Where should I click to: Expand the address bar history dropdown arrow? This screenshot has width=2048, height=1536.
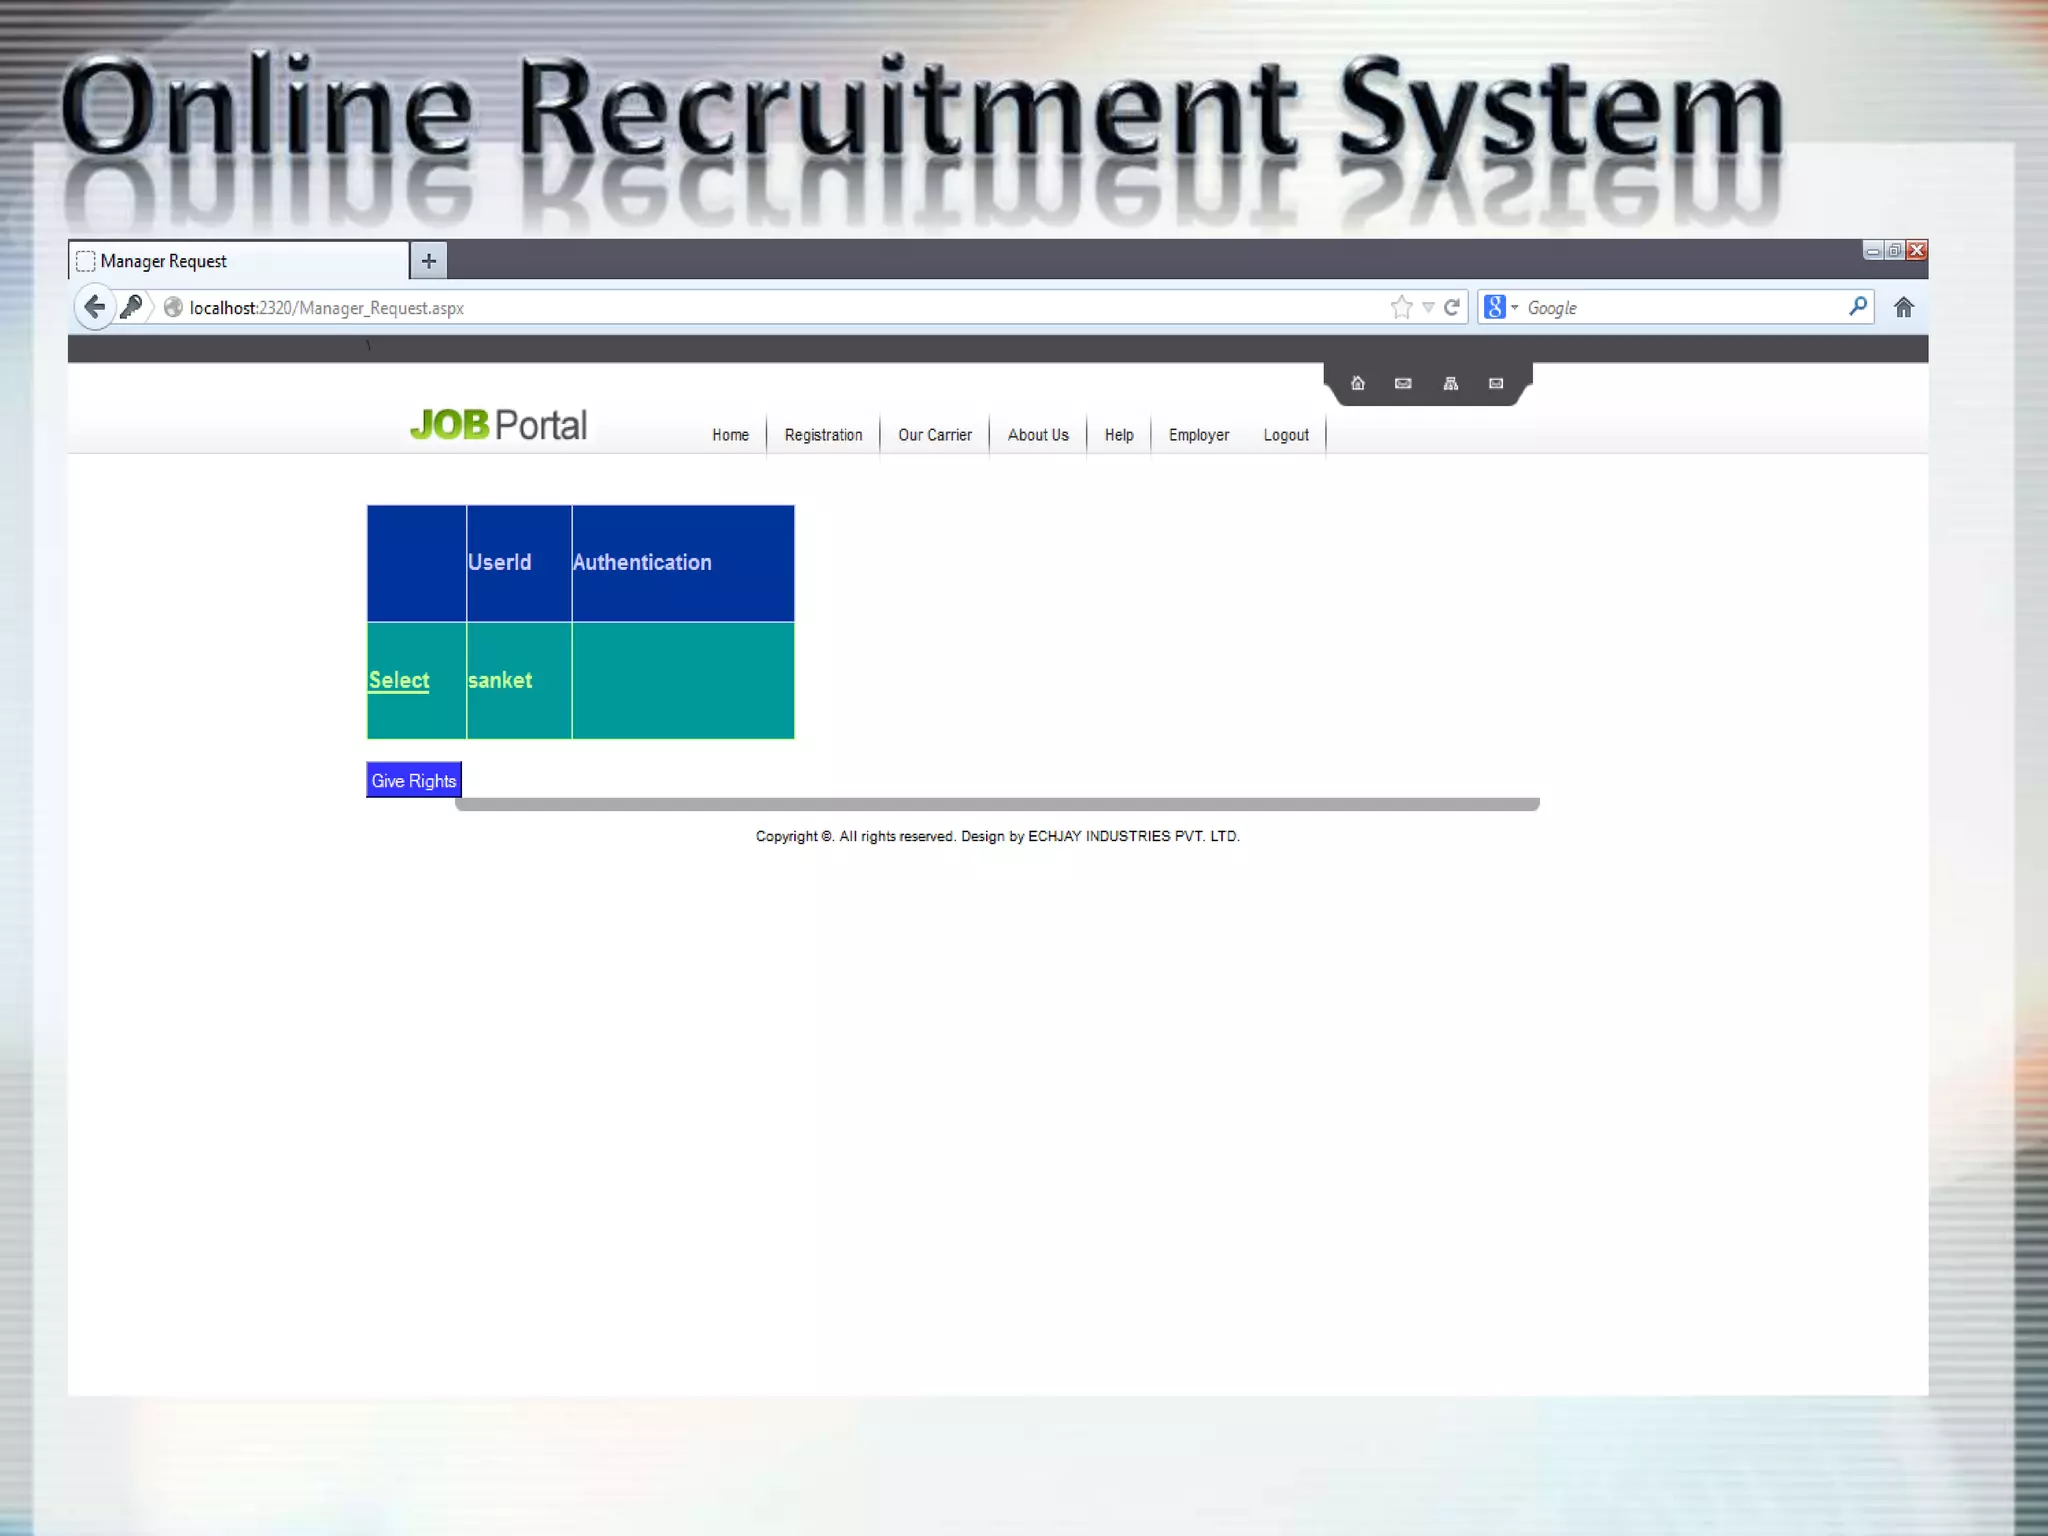tap(1428, 307)
